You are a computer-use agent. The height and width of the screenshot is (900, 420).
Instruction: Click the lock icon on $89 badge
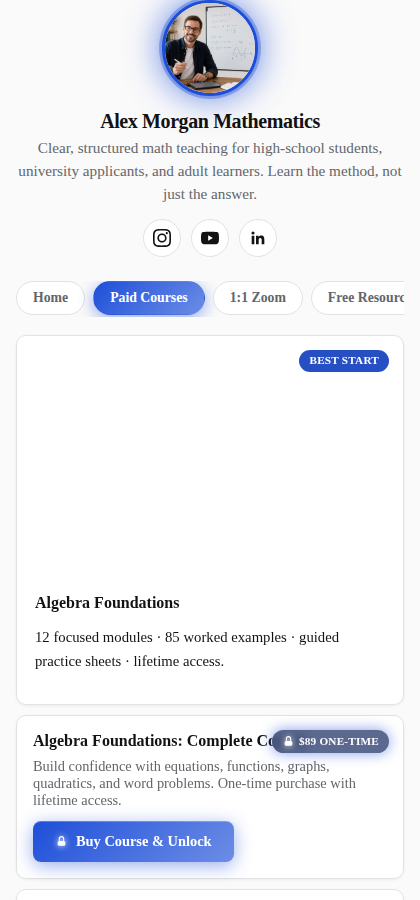click(289, 741)
